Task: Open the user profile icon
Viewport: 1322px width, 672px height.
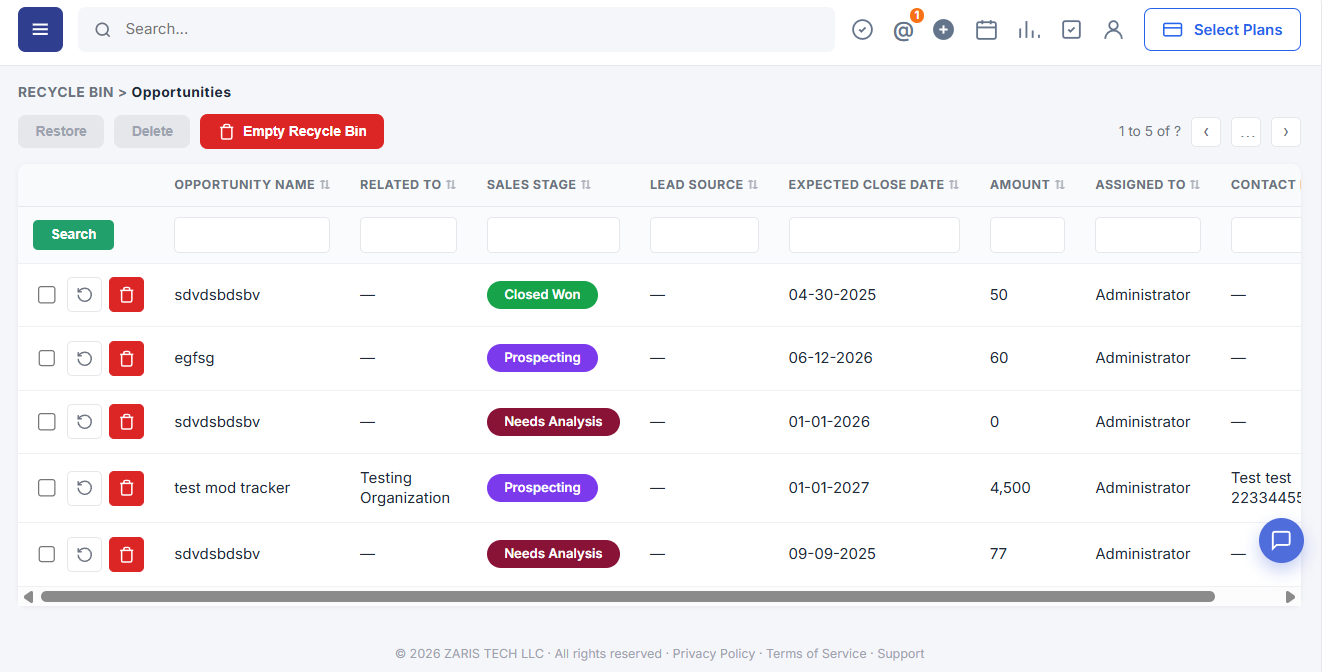Action: click(x=1113, y=30)
